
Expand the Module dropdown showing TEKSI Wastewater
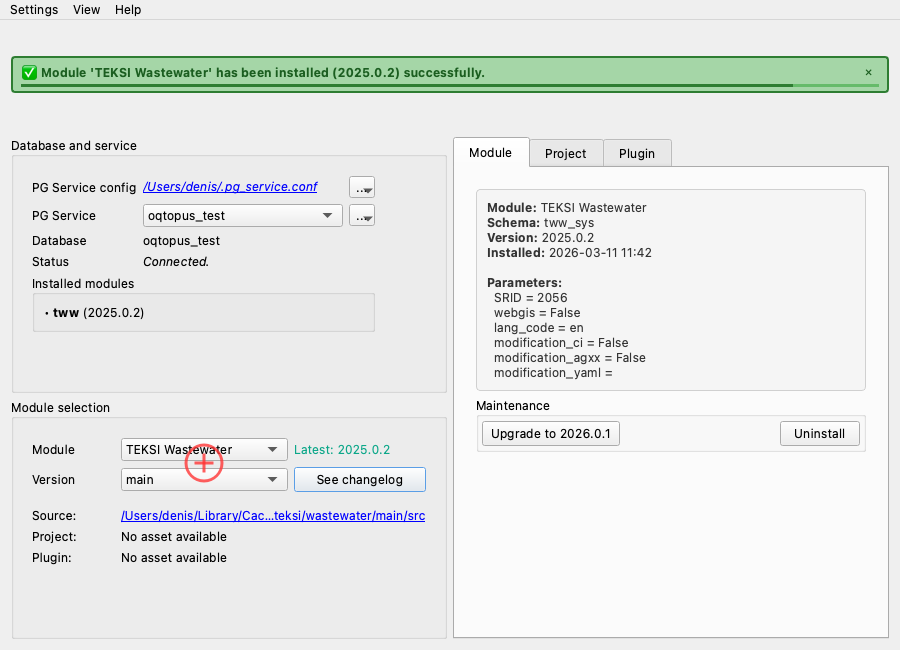click(x=204, y=450)
